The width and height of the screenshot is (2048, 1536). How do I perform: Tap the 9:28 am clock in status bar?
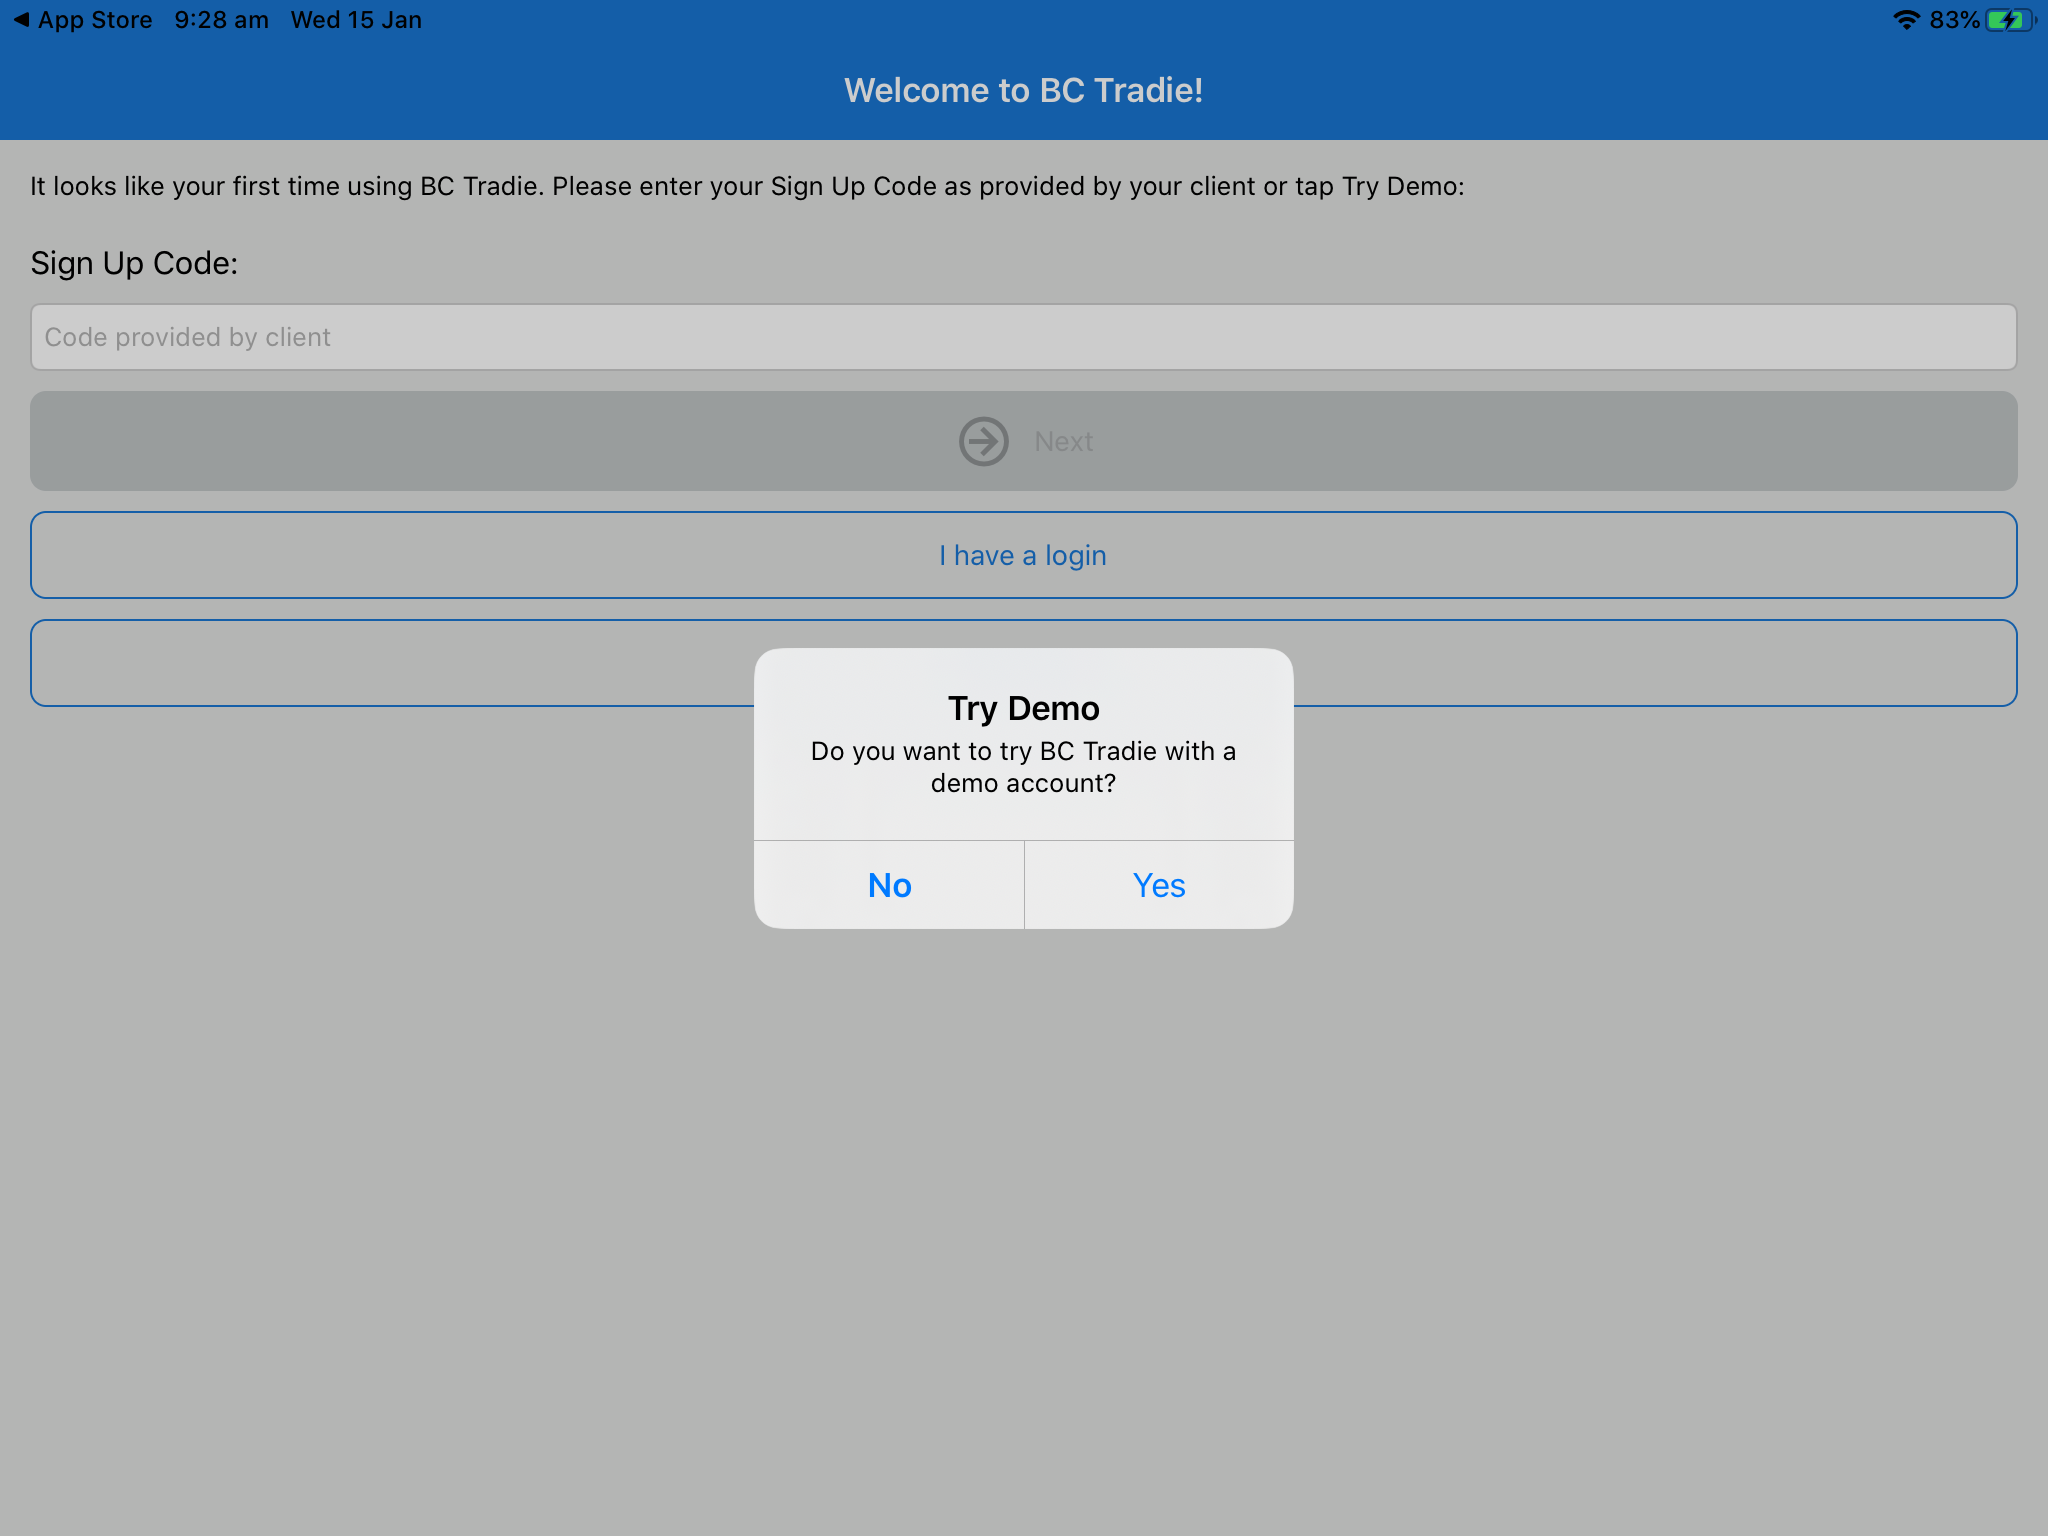point(221,20)
